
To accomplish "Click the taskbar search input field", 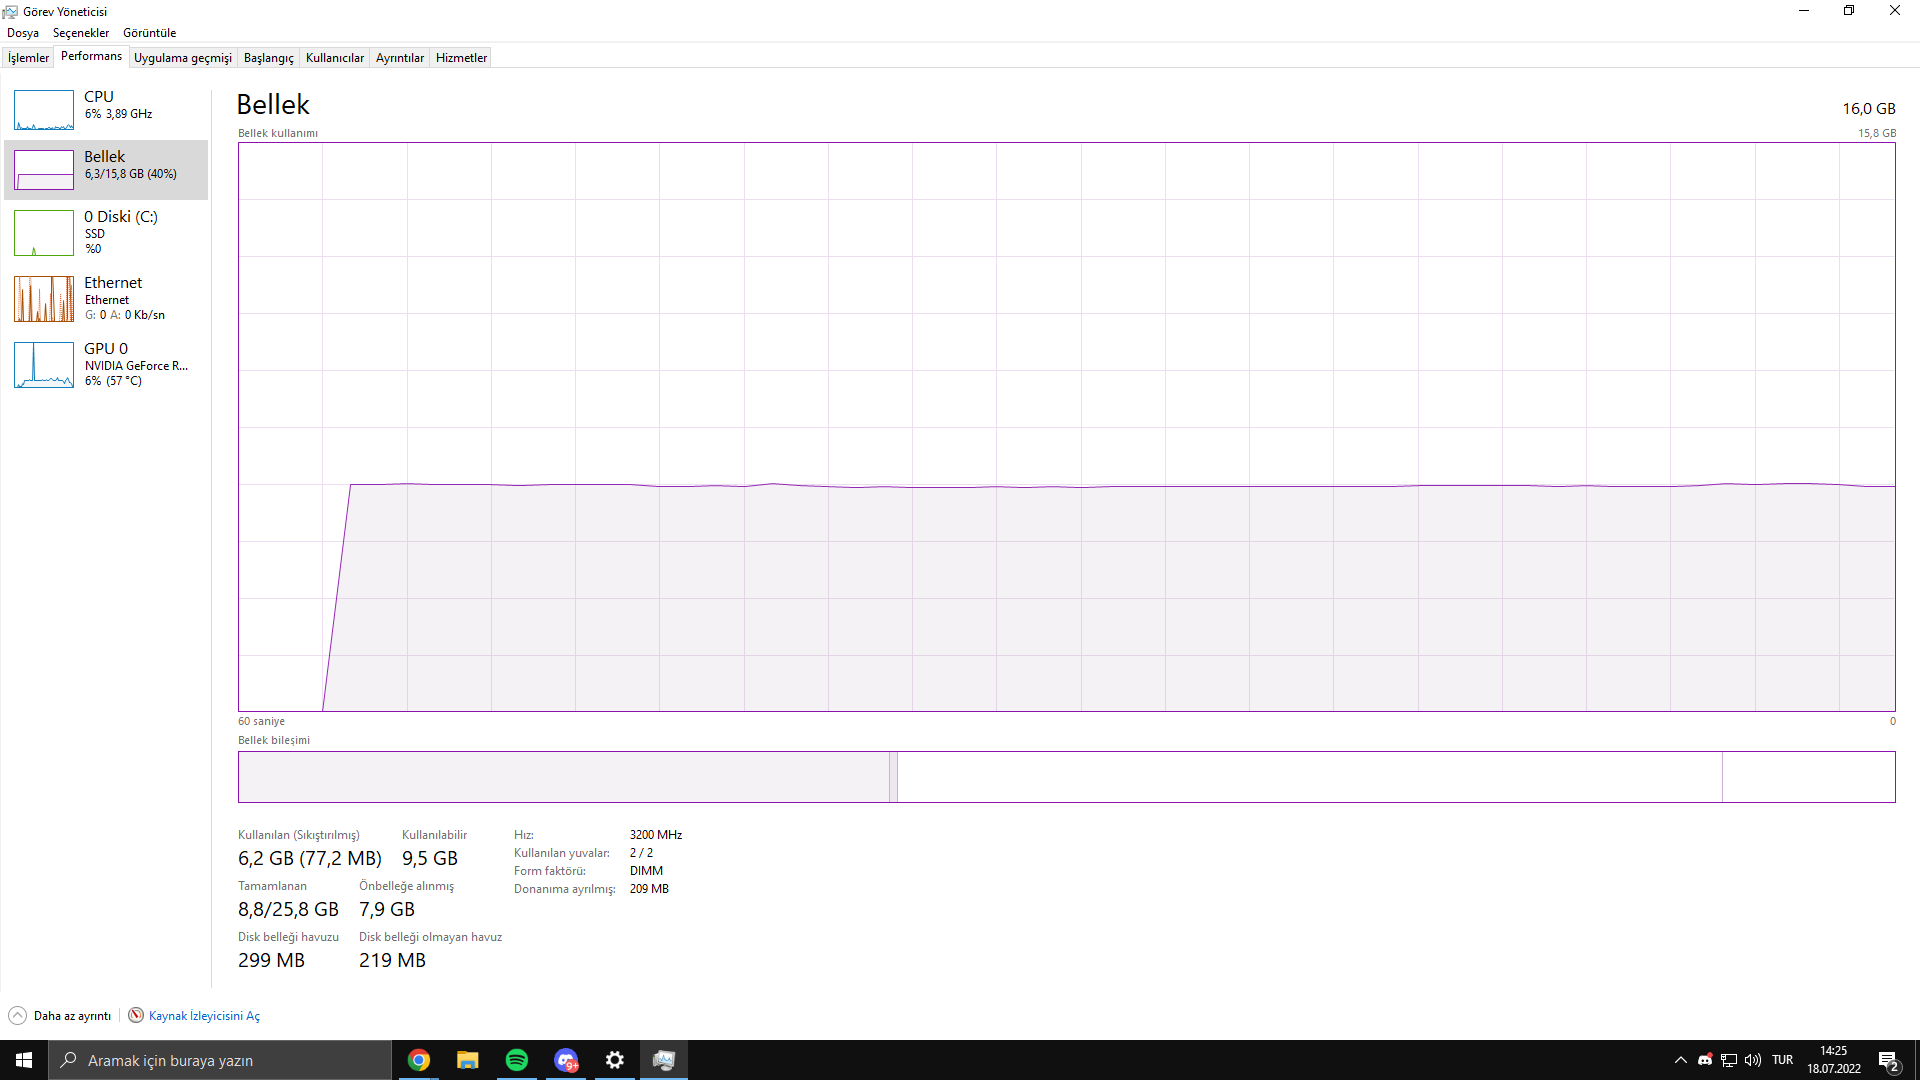I will (x=220, y=1060).
